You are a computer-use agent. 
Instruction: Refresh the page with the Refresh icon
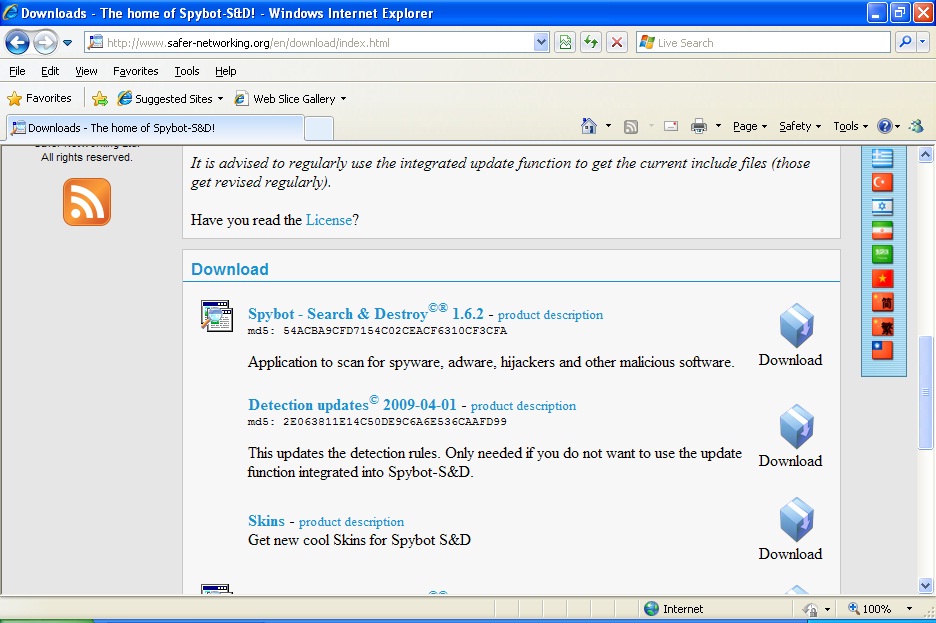pyautogui.click(x=591, y=42)
